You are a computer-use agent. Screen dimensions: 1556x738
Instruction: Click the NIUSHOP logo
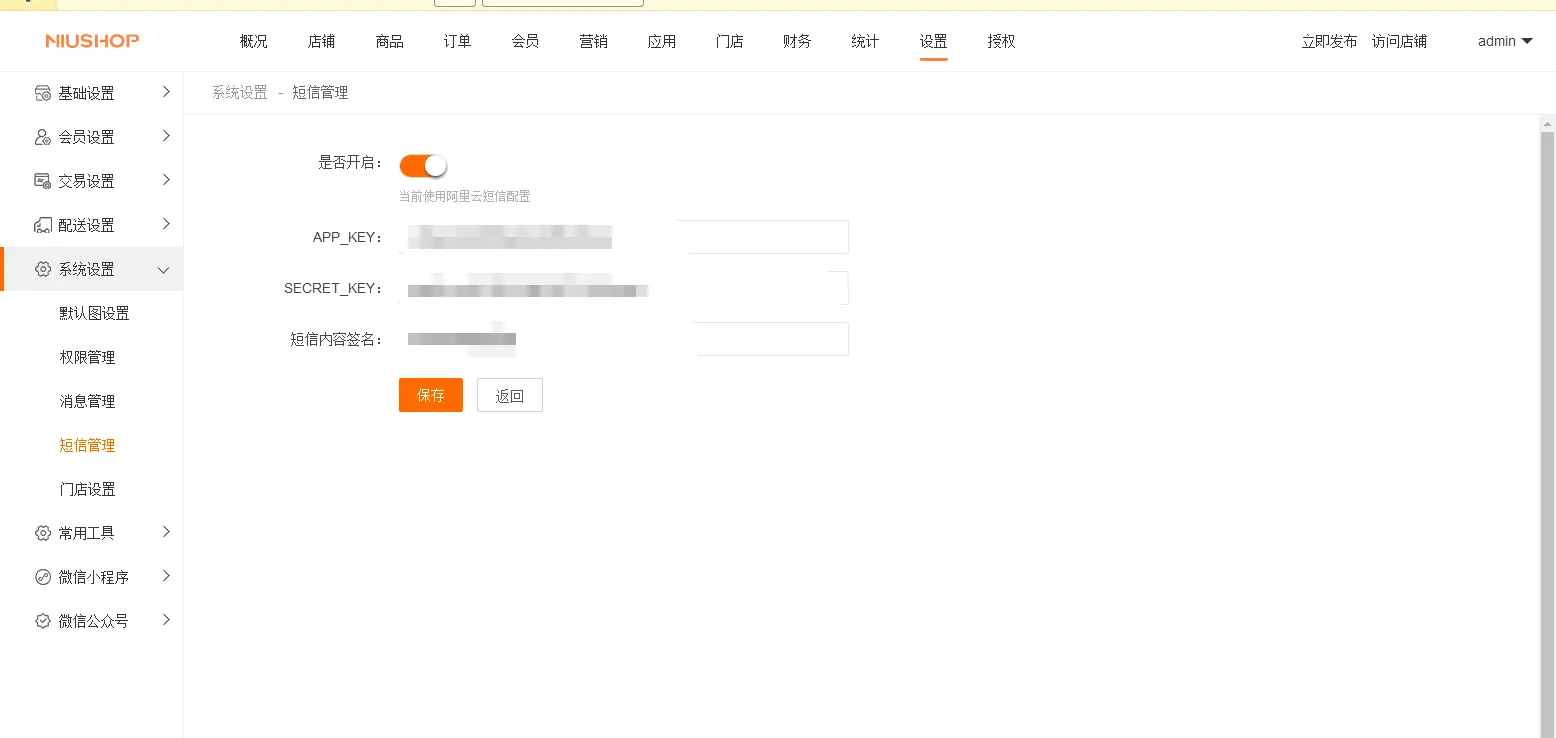(x=92, y=41)
